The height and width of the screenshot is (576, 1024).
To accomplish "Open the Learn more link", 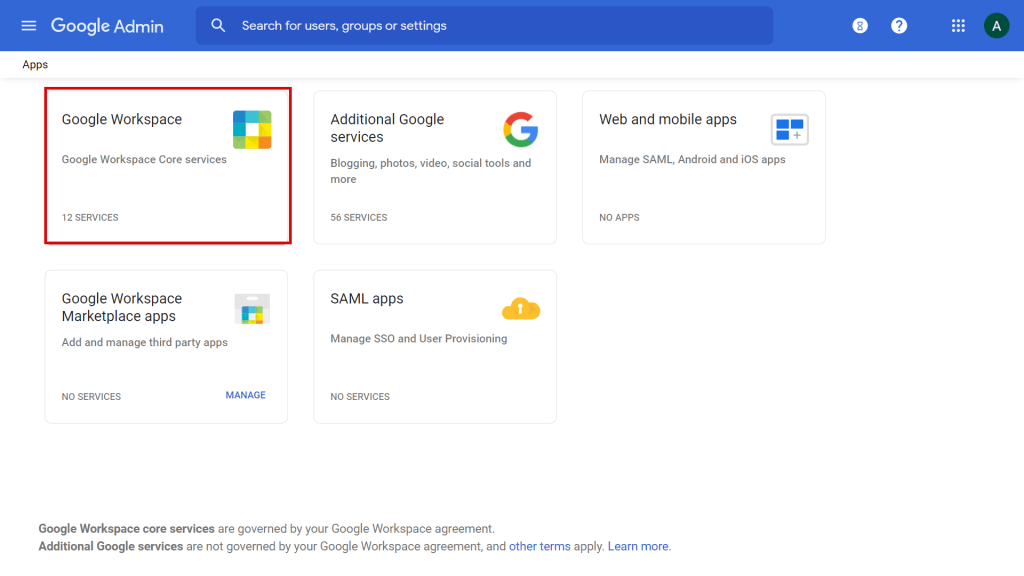I will click(x=638, y=547).
